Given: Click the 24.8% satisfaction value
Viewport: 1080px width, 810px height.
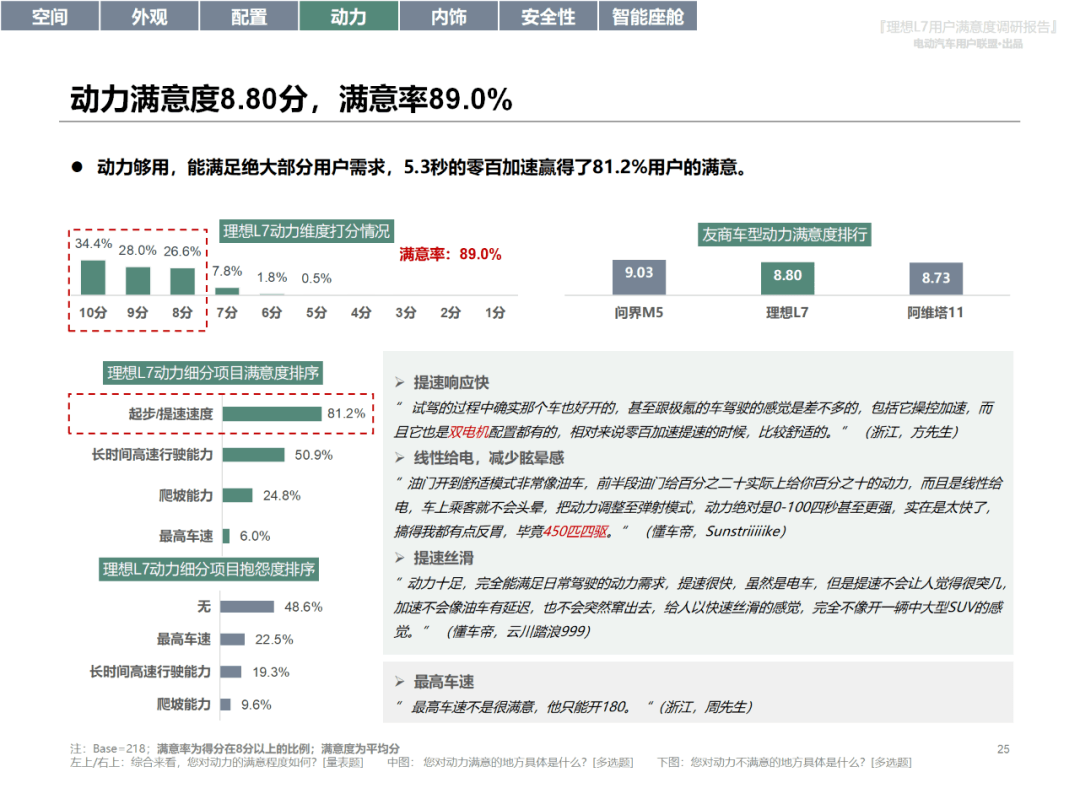Looking at the screenshot, I should pos(282,496).
